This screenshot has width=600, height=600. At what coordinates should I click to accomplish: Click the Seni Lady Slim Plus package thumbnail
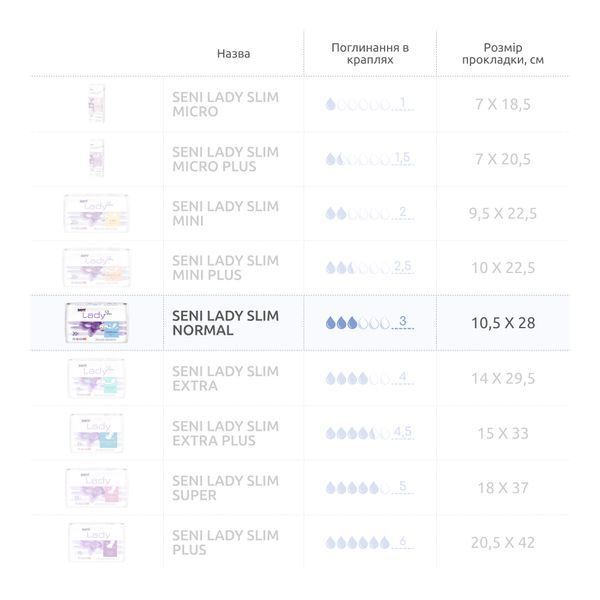pos(96,543)
